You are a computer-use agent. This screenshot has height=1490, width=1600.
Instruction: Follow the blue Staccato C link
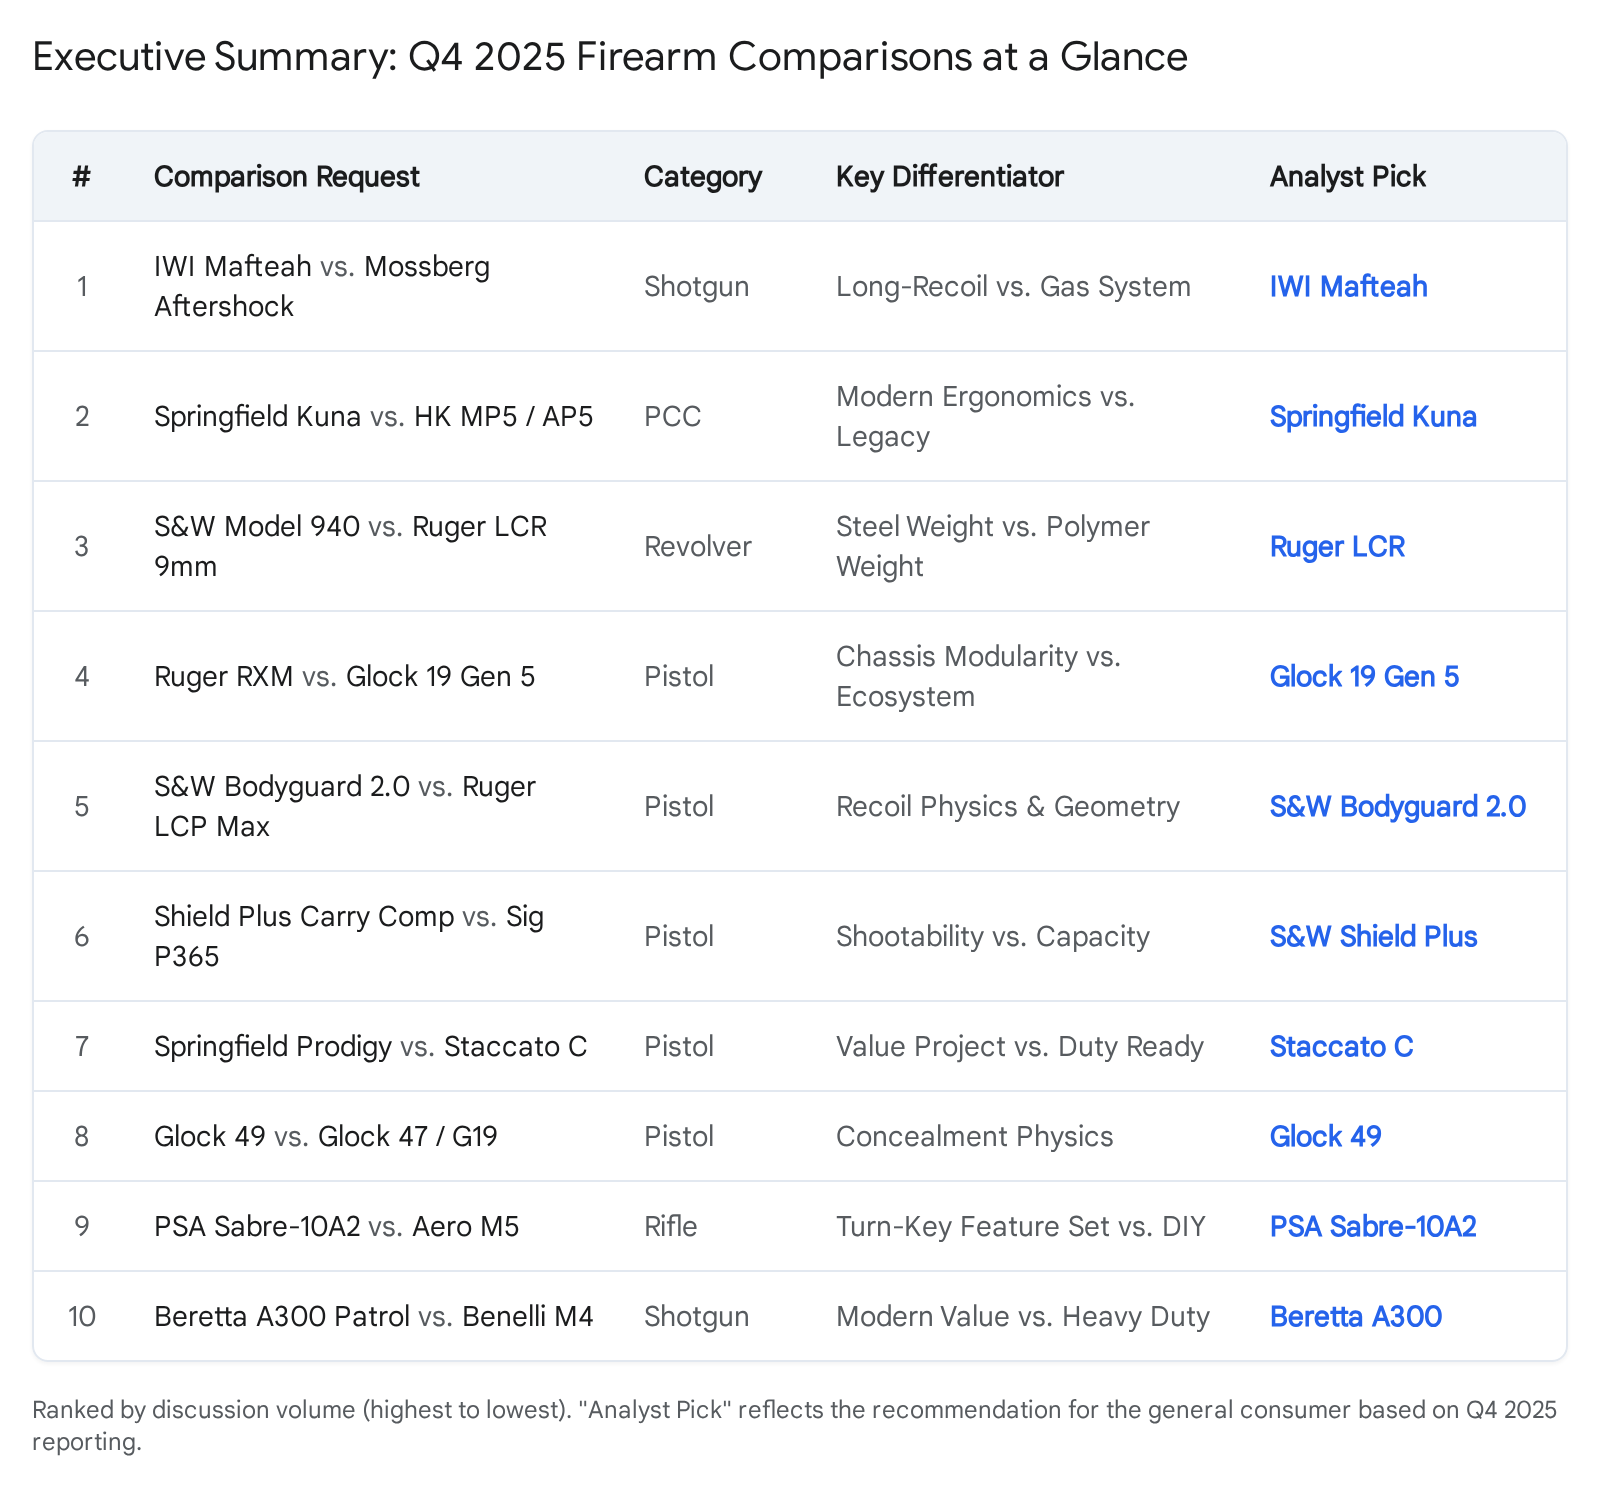point(1341,1047)
